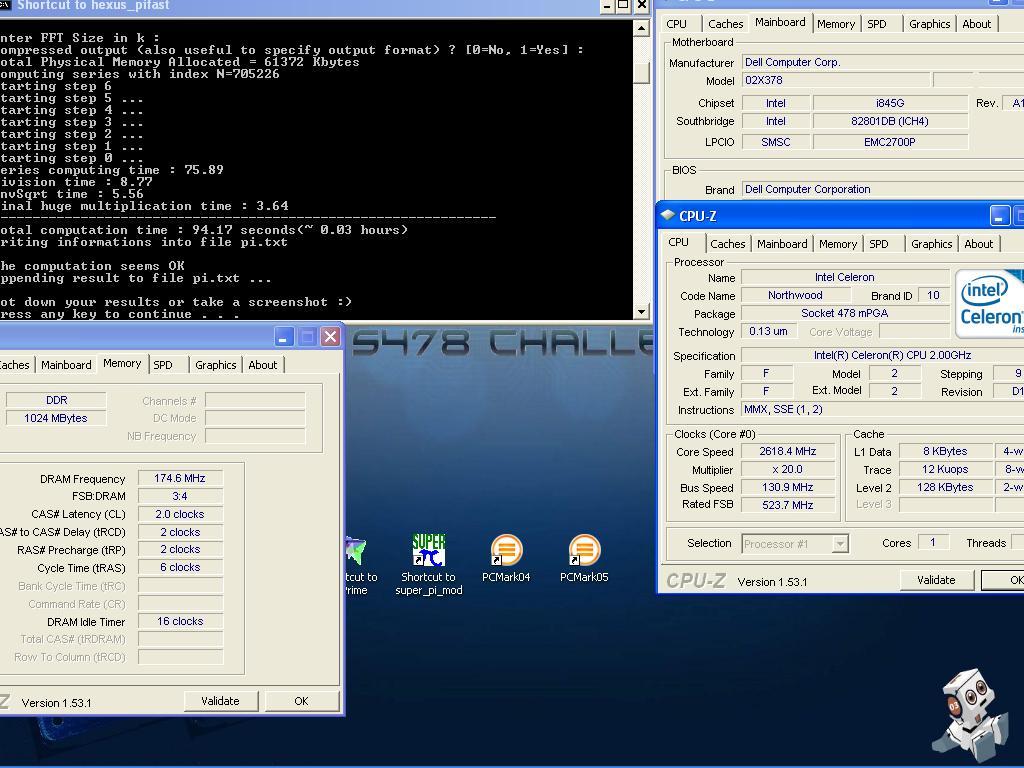Viewport: 1024px width, 768px height.
Task: Switch to Memory tab in CPU window
Action: coord(838,244)
